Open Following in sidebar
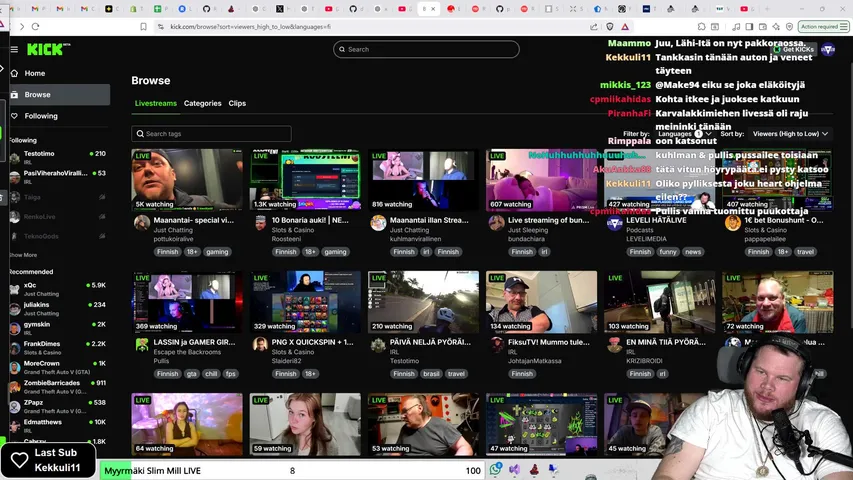Screen dimensions: 853x480 tap(59, 115)
